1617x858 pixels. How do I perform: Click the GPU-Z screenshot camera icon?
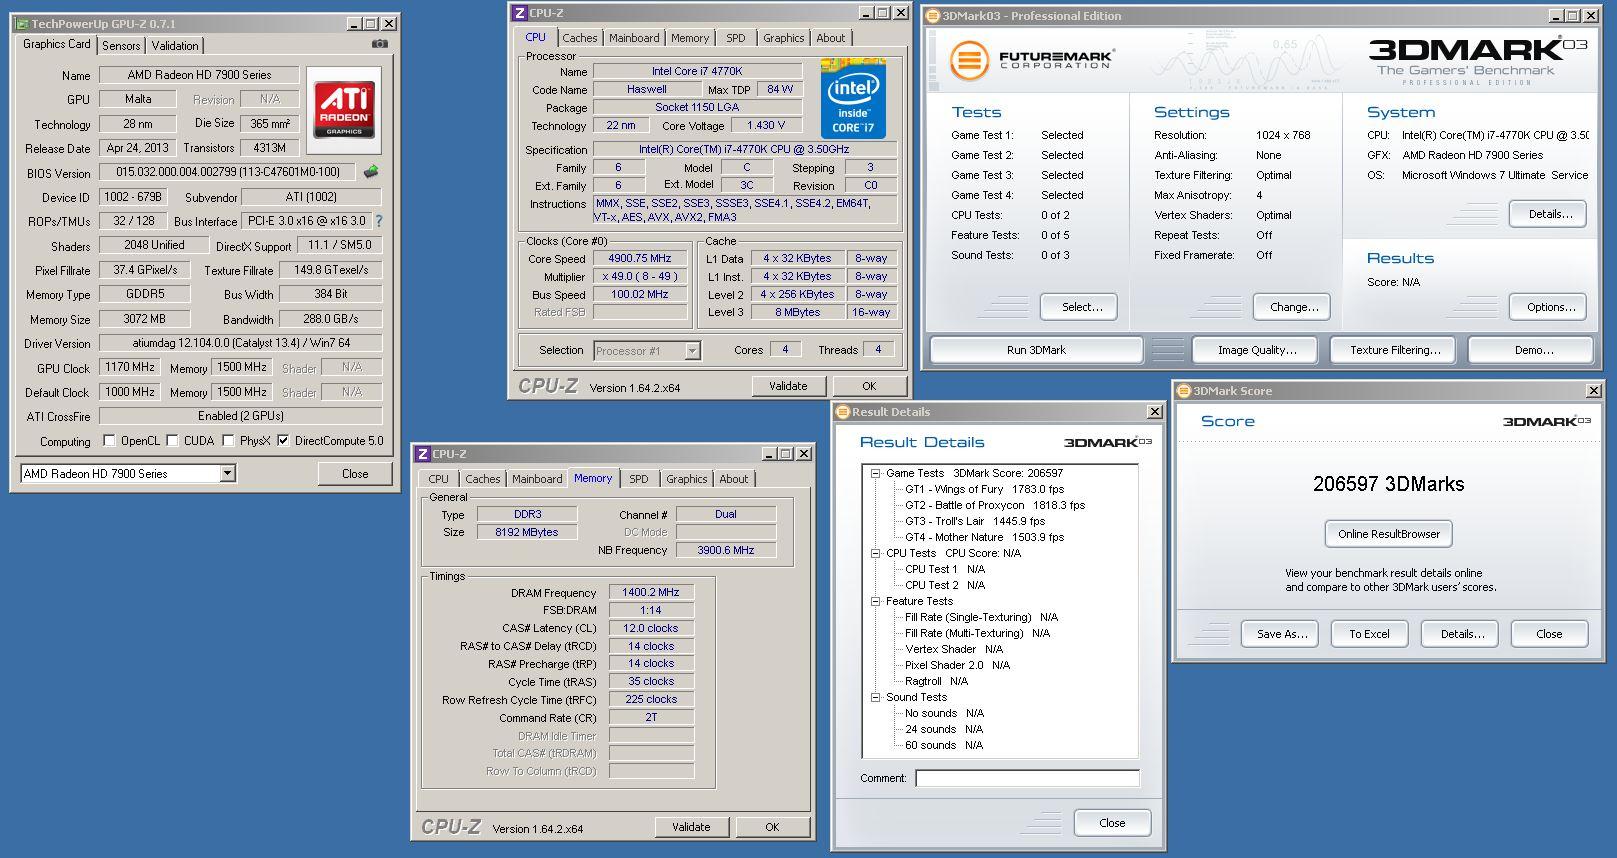[380, 44]
